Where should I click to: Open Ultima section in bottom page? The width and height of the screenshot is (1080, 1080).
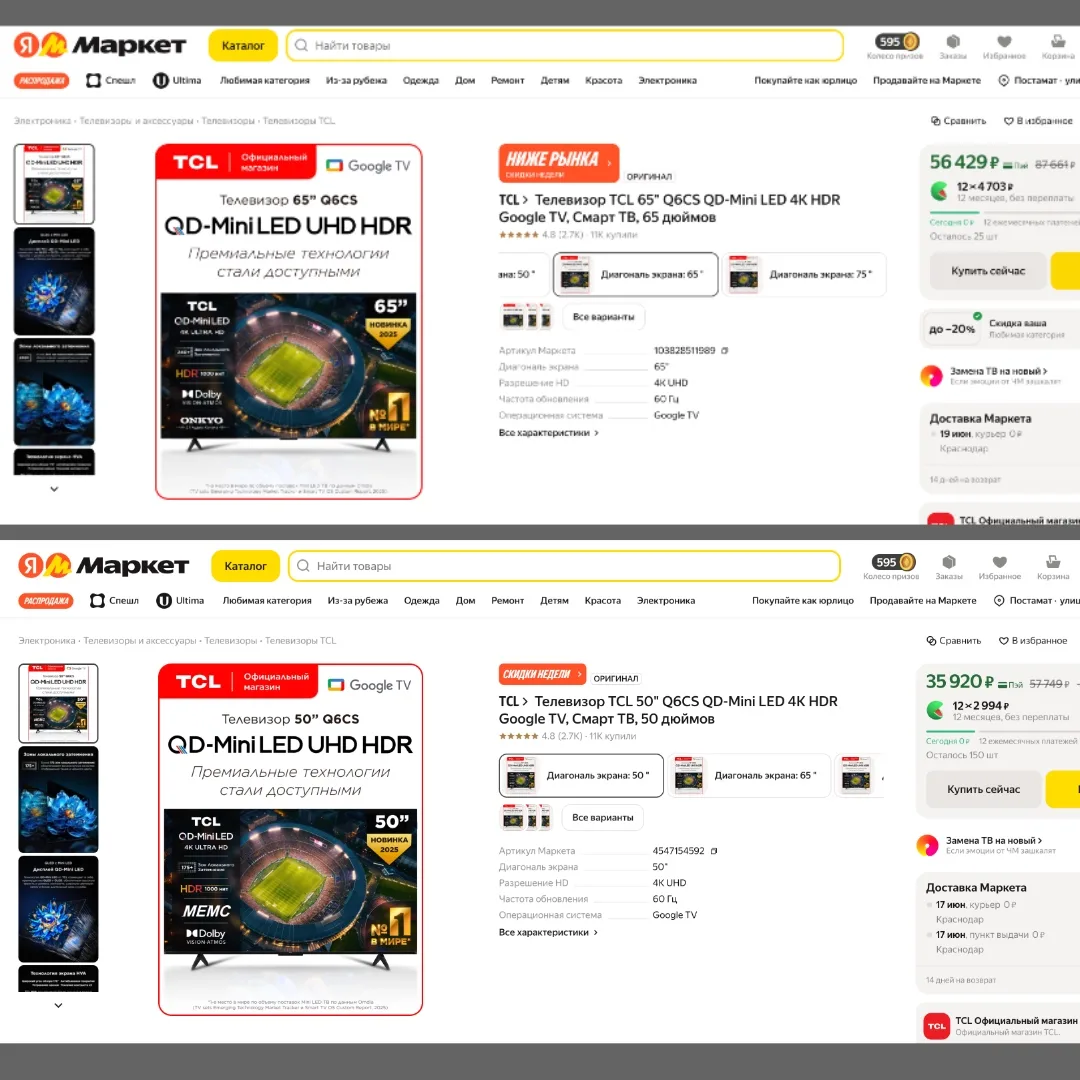180,601
